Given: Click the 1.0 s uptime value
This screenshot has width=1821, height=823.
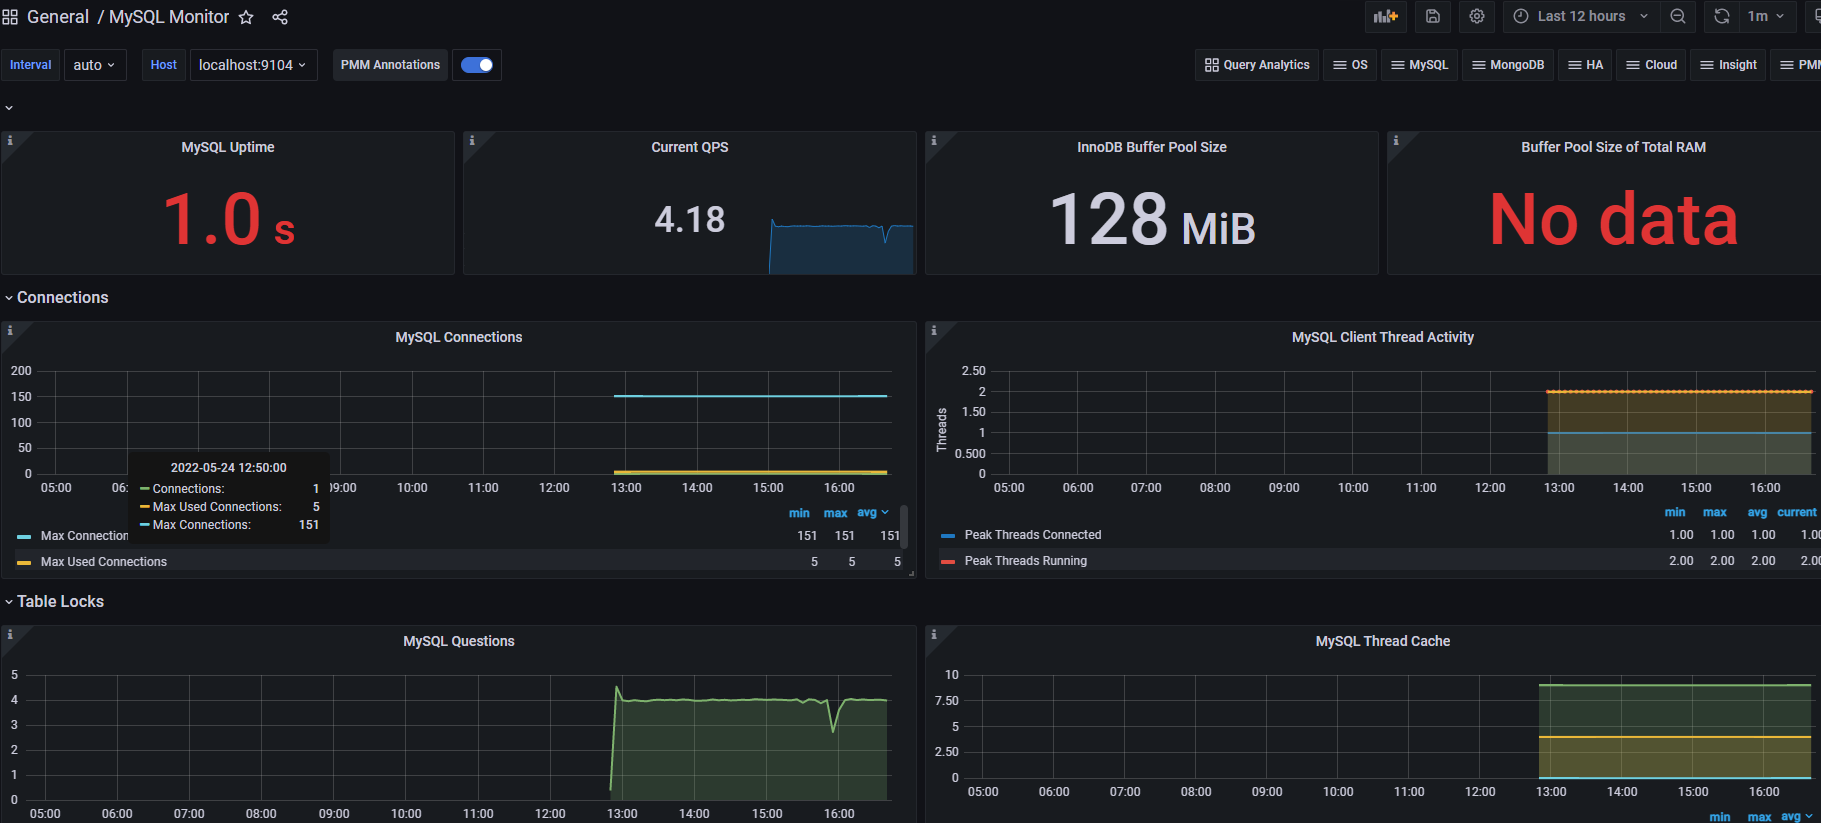Looking at the screenshot, I should pyautogui.click(x=228, y=220).
